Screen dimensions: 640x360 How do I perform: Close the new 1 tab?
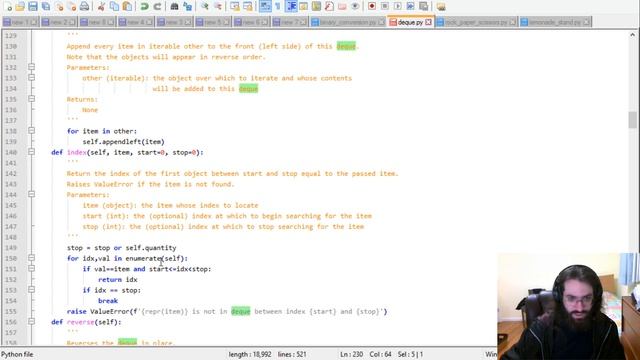tap(34, 22)
